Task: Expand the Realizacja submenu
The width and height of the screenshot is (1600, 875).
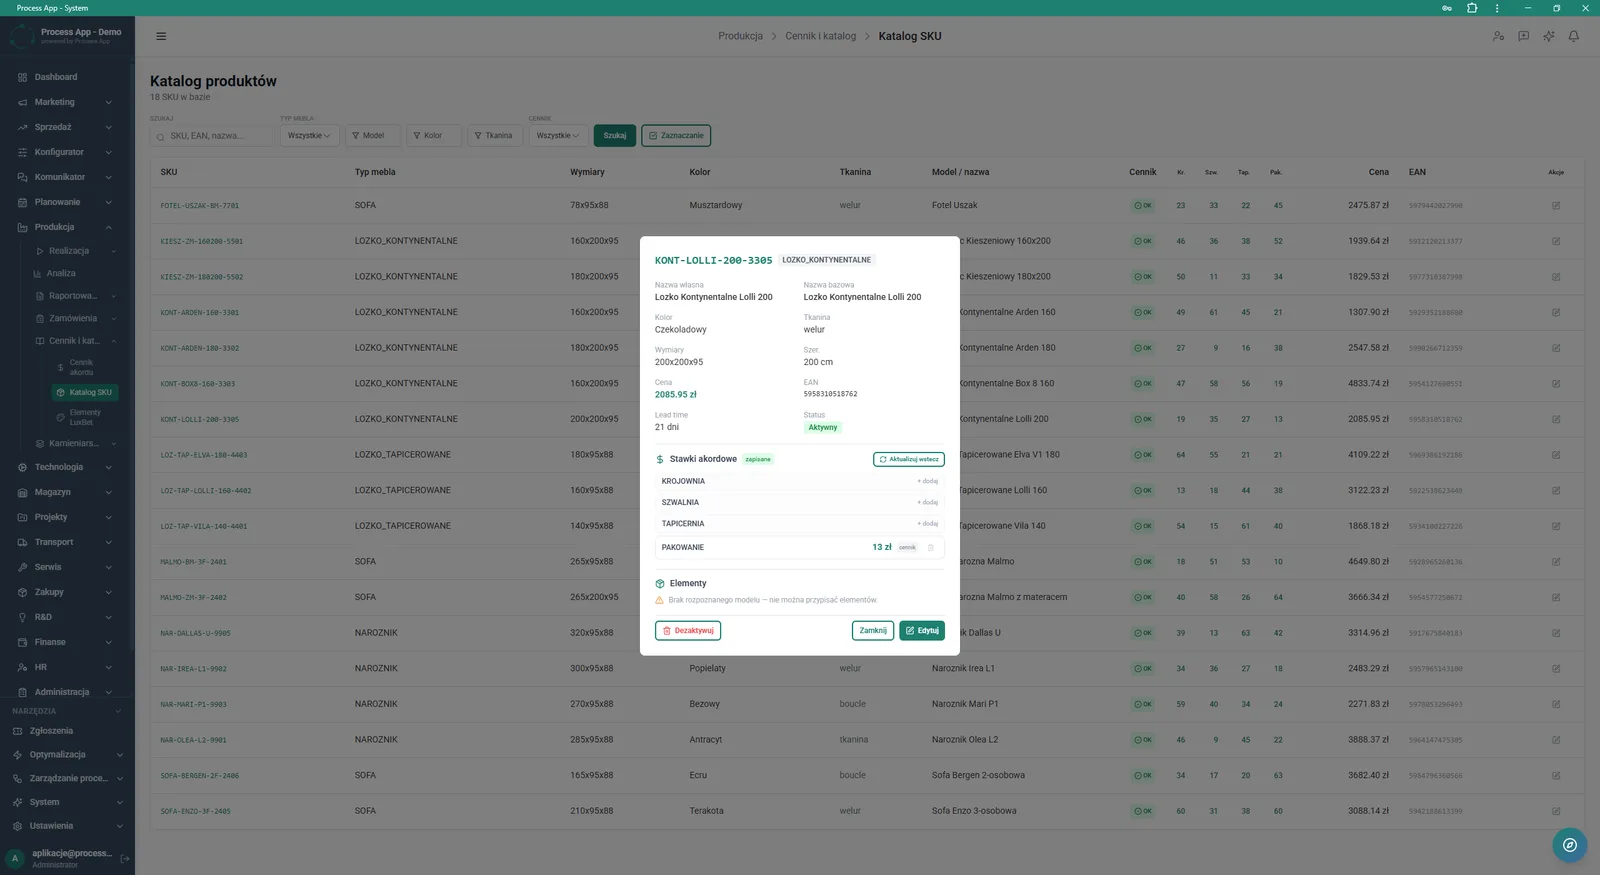Action: click(75, 251)
